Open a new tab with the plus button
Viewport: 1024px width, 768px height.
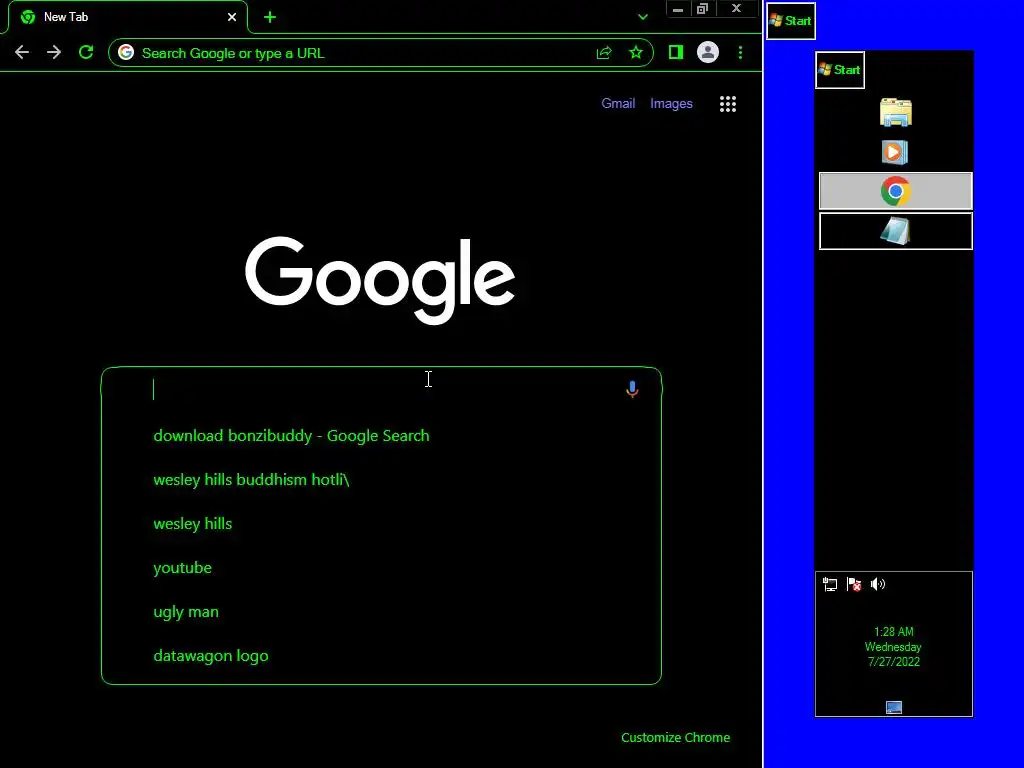click(270, 17)
